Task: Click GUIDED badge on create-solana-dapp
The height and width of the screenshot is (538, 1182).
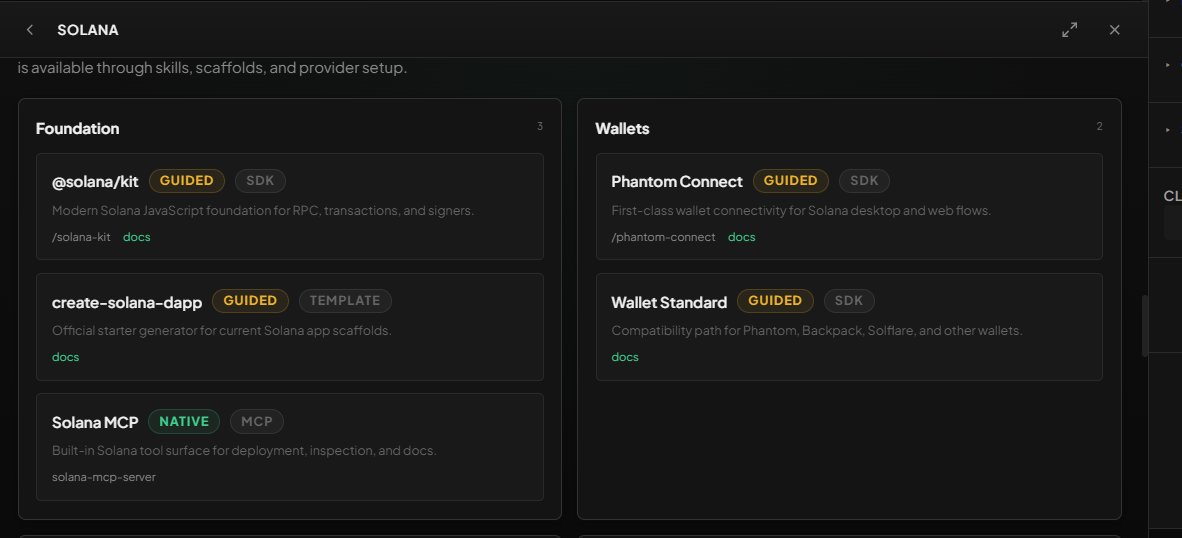Action: [250, 301]
